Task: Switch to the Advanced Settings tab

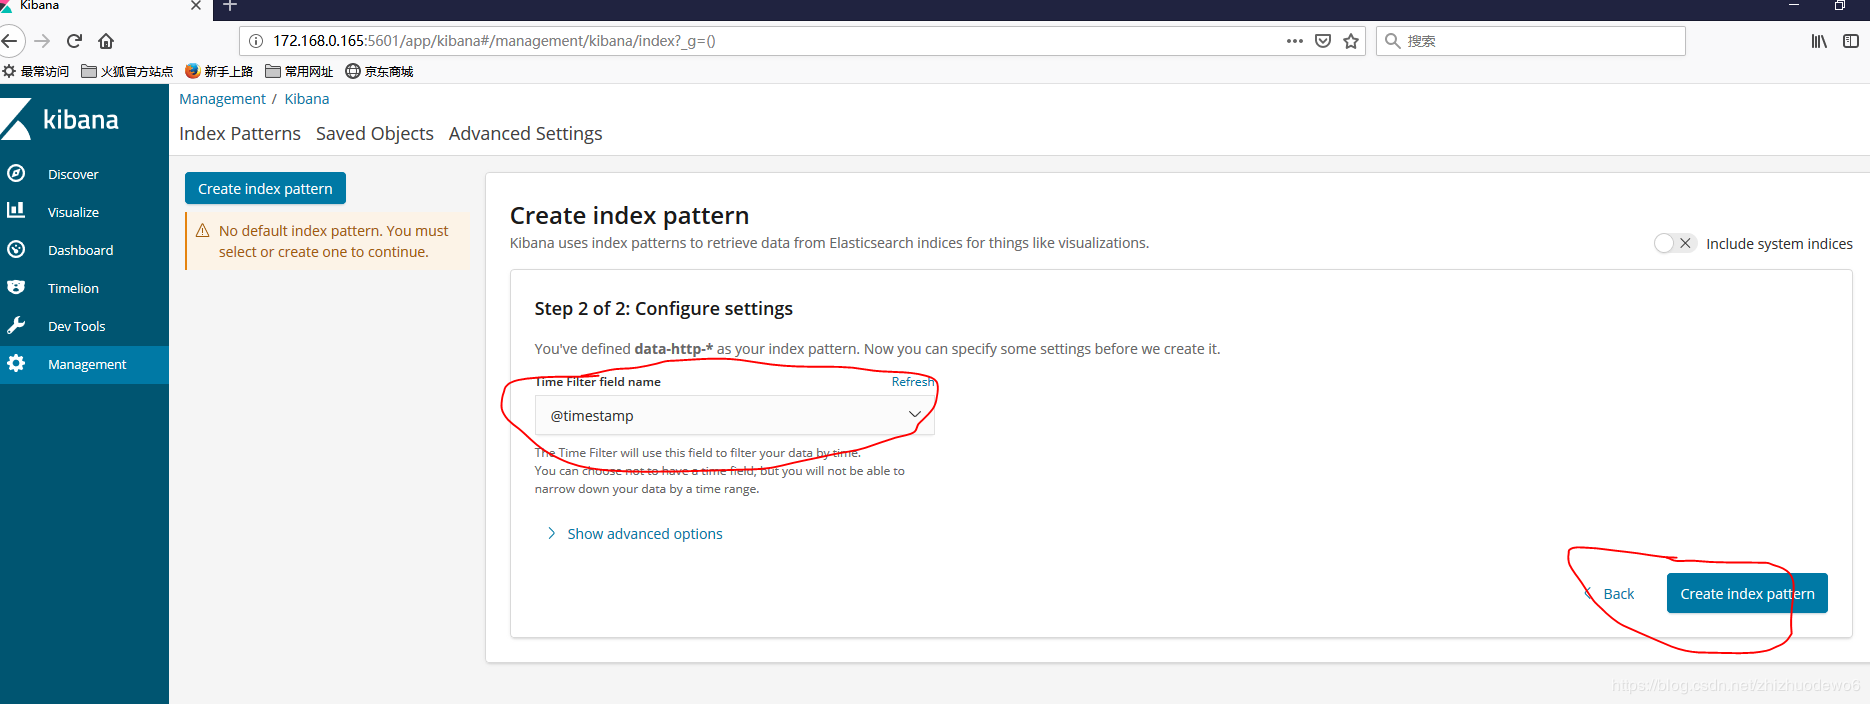Action: (525, 134)
